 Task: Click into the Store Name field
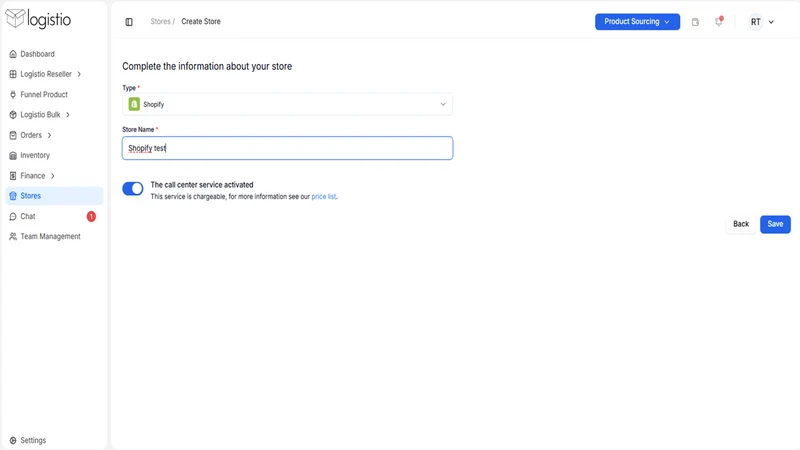287,148
